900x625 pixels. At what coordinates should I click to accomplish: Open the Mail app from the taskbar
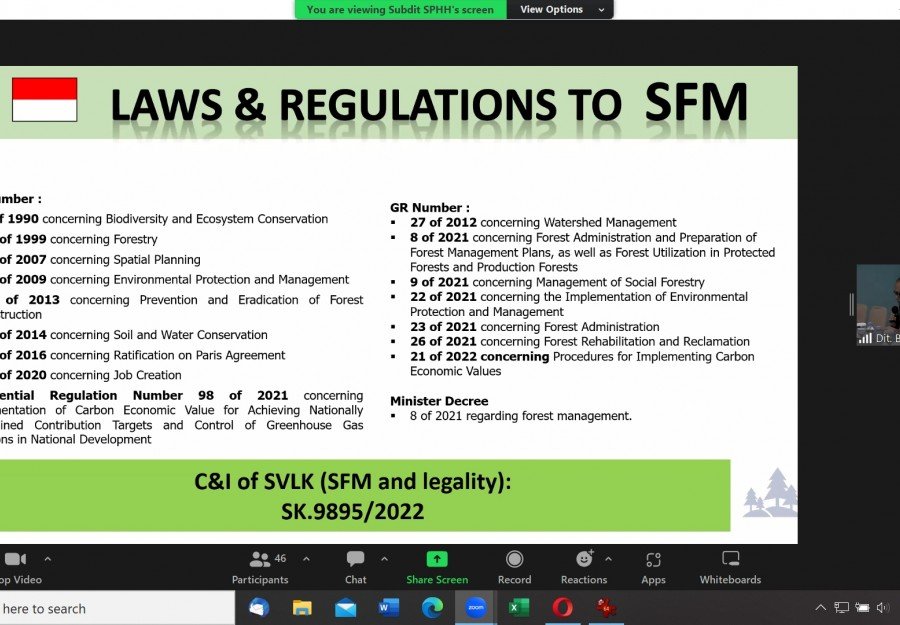(x=346, y=607)
